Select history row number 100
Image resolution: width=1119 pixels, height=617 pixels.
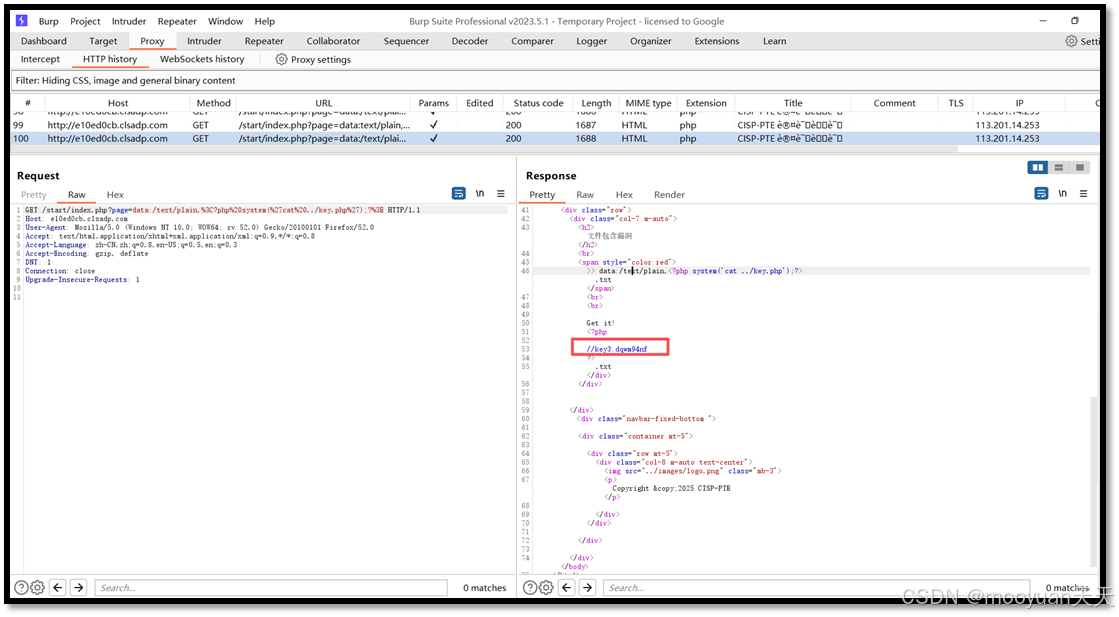coord(555,138)
